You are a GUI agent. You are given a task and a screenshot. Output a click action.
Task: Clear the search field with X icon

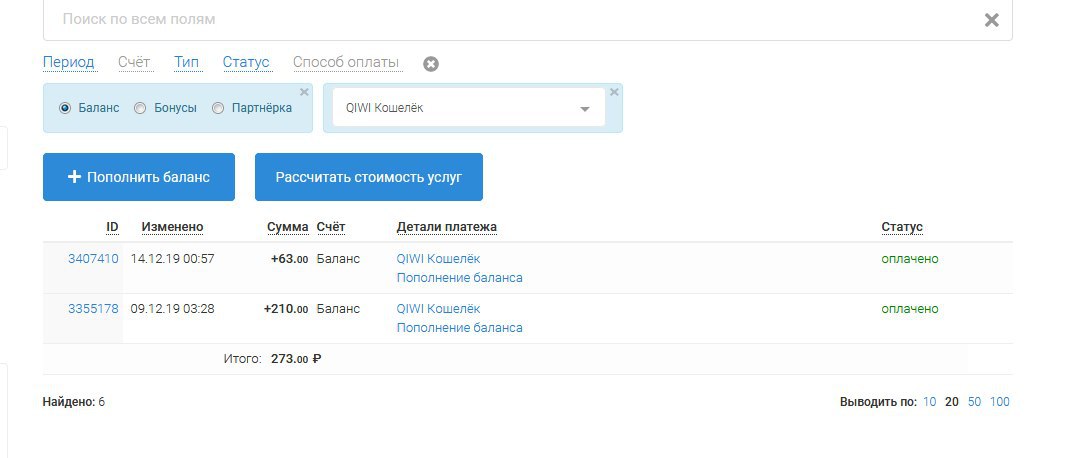click(x=991, y=20)
